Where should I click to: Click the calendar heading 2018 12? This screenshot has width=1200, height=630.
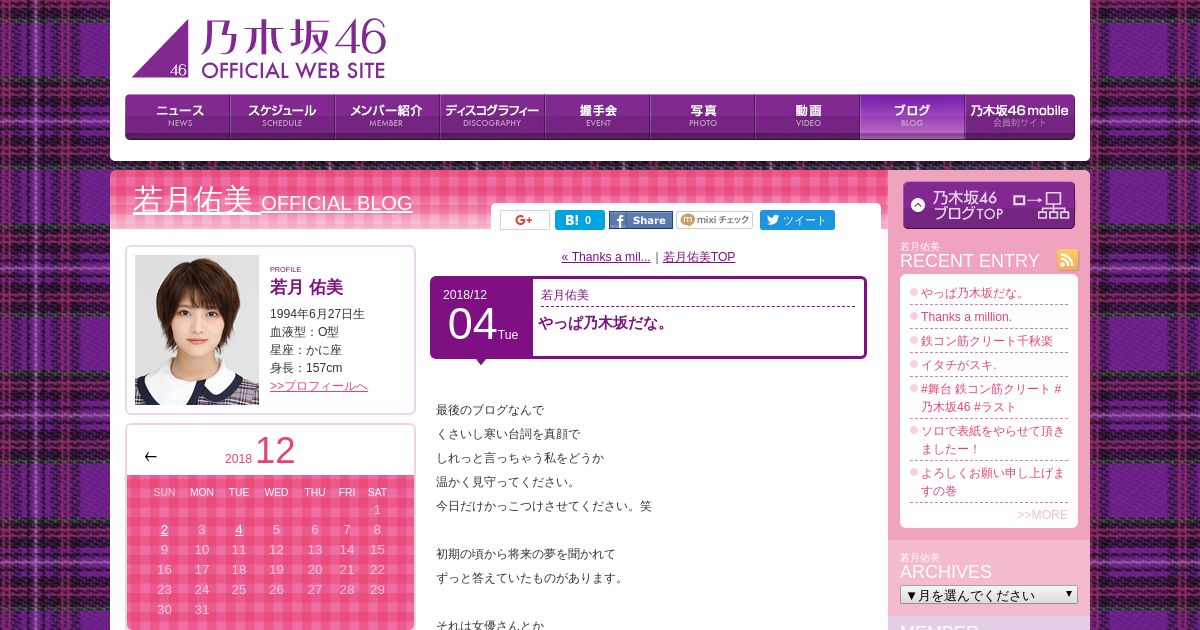[x=260, y=451]
